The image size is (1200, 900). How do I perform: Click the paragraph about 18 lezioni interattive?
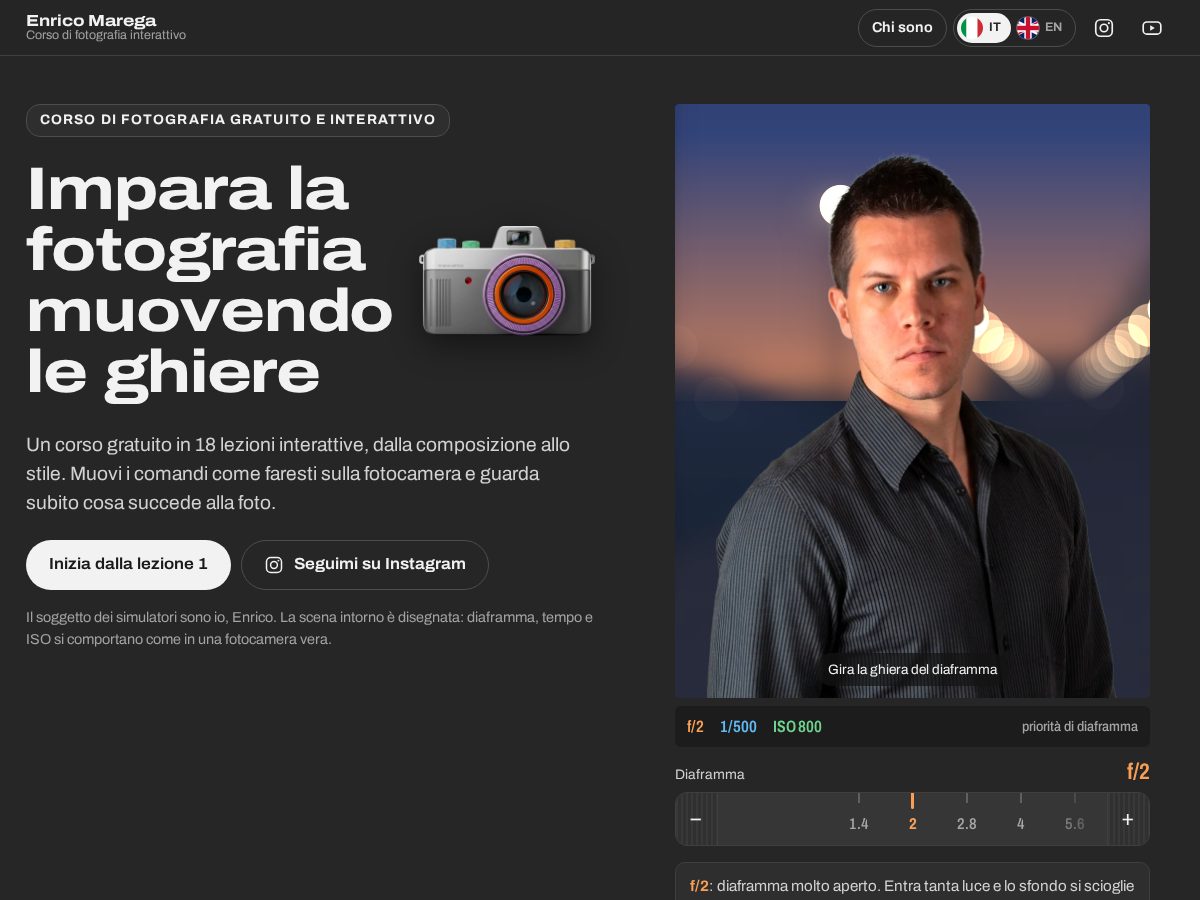tap(298, 473)
